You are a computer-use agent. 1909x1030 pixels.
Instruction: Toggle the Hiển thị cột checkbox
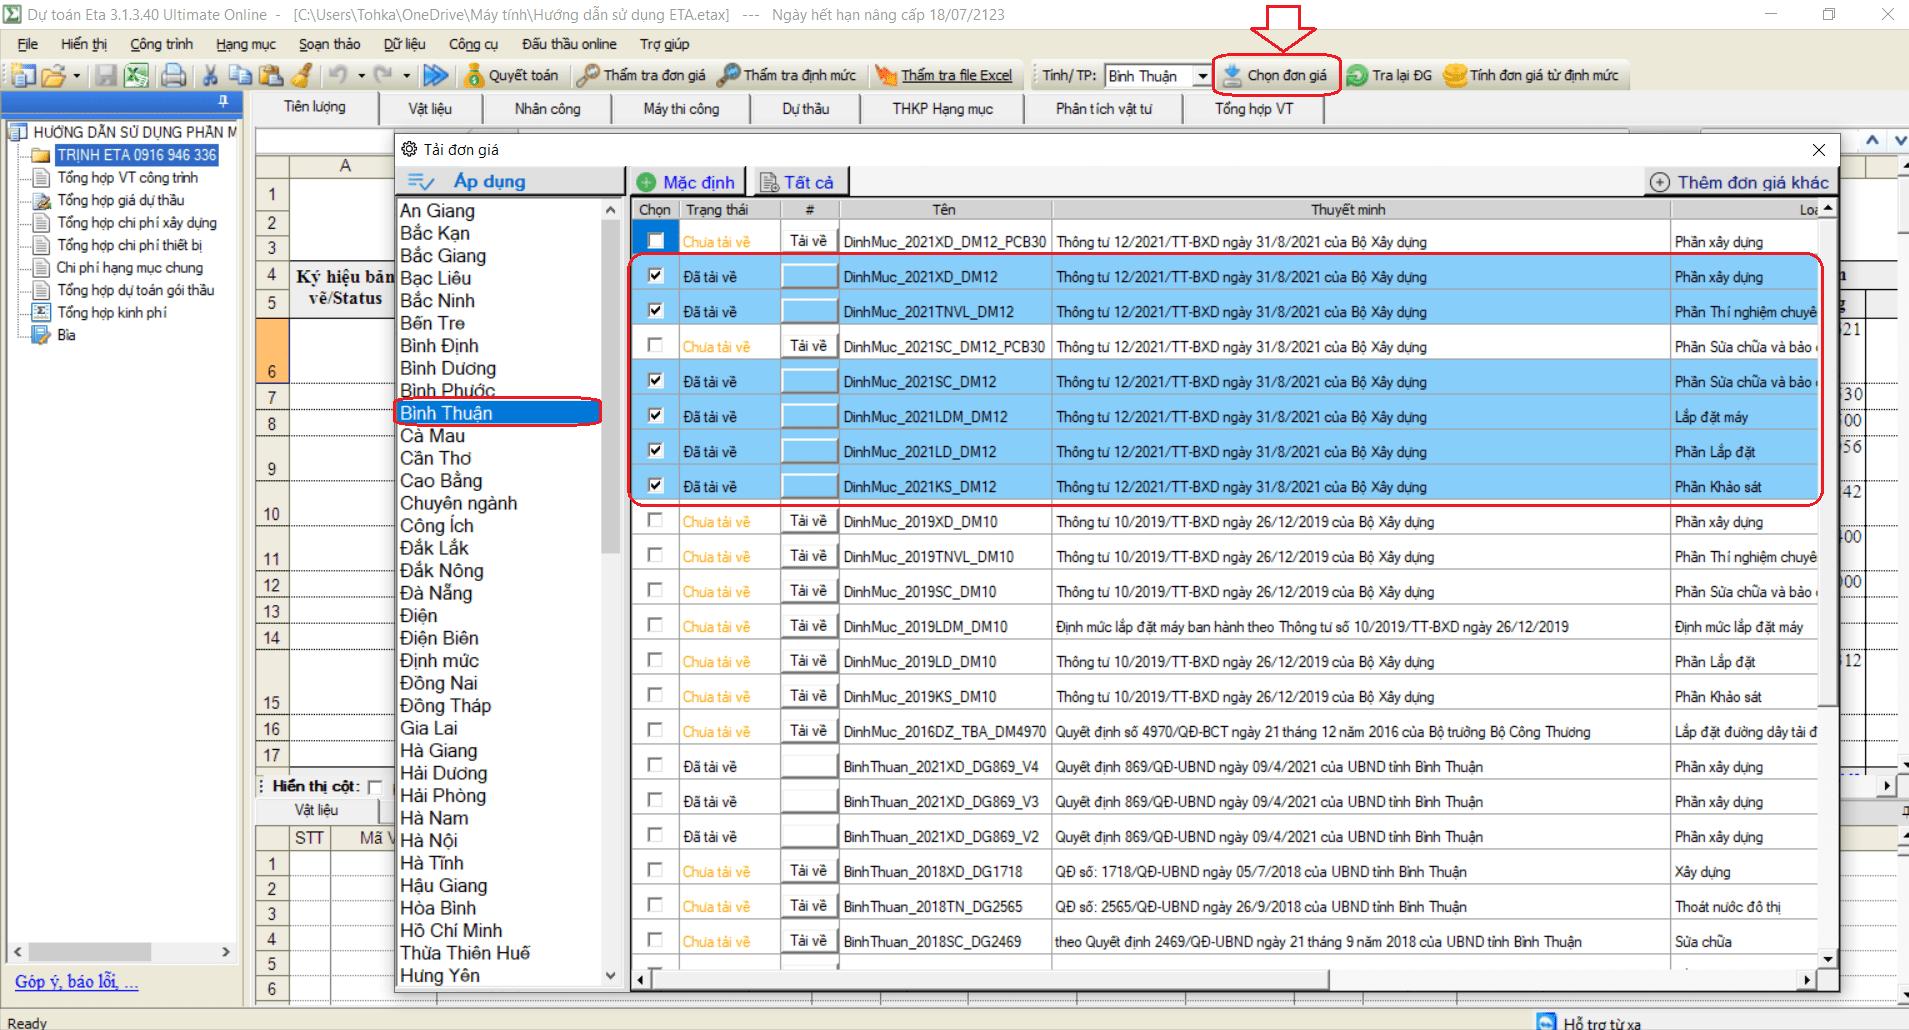coord(375,787)
